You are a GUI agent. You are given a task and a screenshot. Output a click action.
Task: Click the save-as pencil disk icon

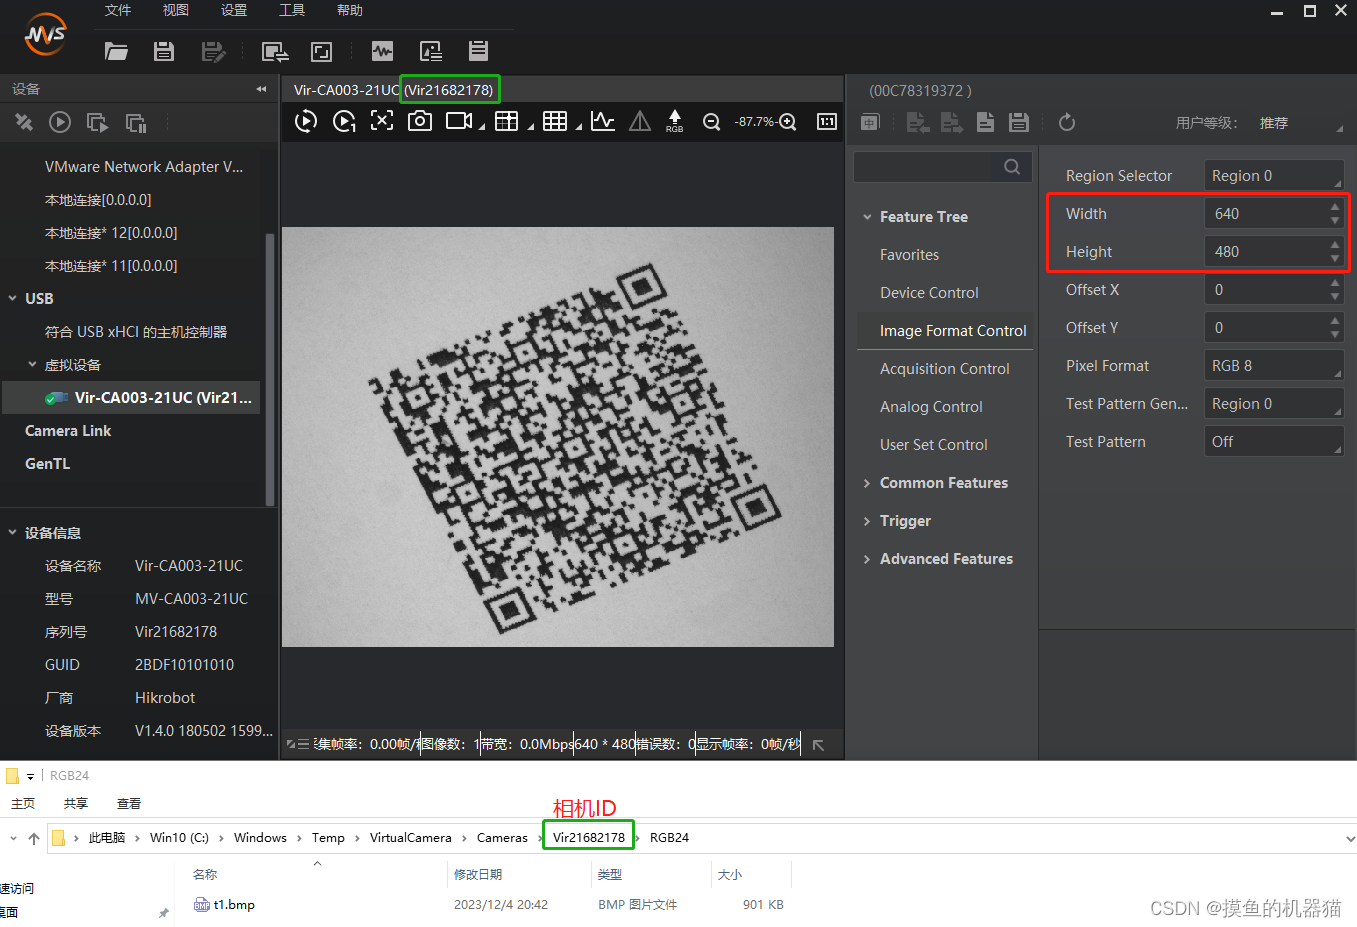click(x=213, y=51)
